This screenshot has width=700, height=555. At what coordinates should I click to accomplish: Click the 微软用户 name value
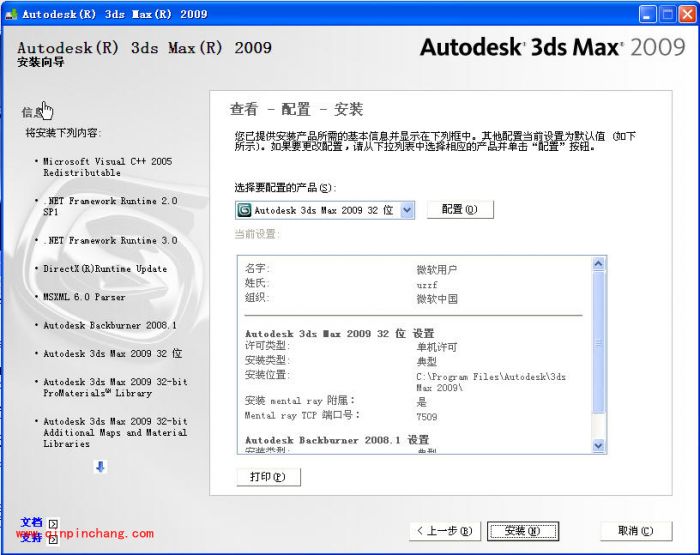pyautogui.click(x=437, y=270)
